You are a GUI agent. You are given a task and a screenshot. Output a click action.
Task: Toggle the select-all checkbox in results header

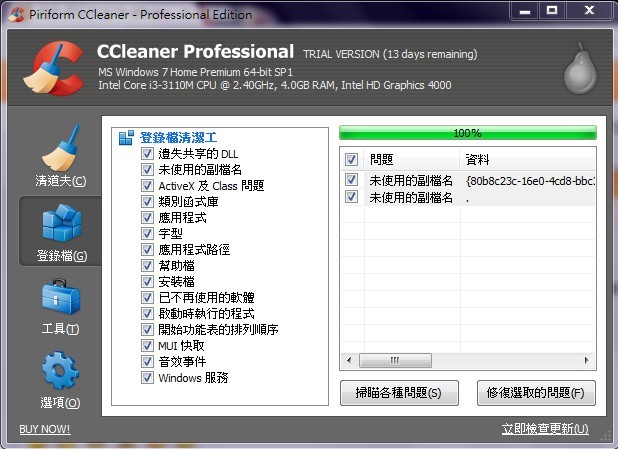click(x=351, y=159)
